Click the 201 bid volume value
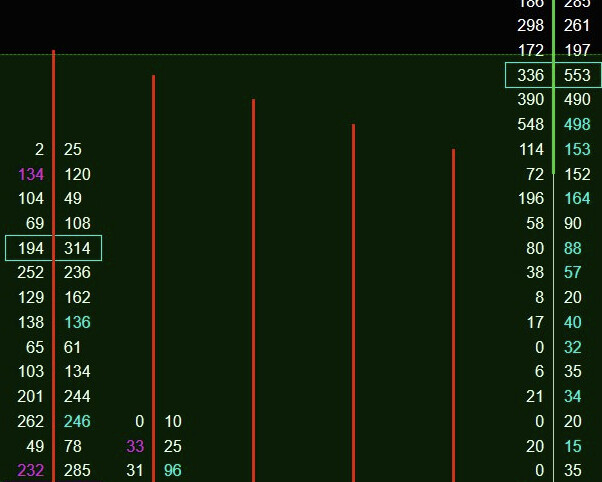Viewport: 602px width, 482px height. pyautogui.click(x=31, y=396)
